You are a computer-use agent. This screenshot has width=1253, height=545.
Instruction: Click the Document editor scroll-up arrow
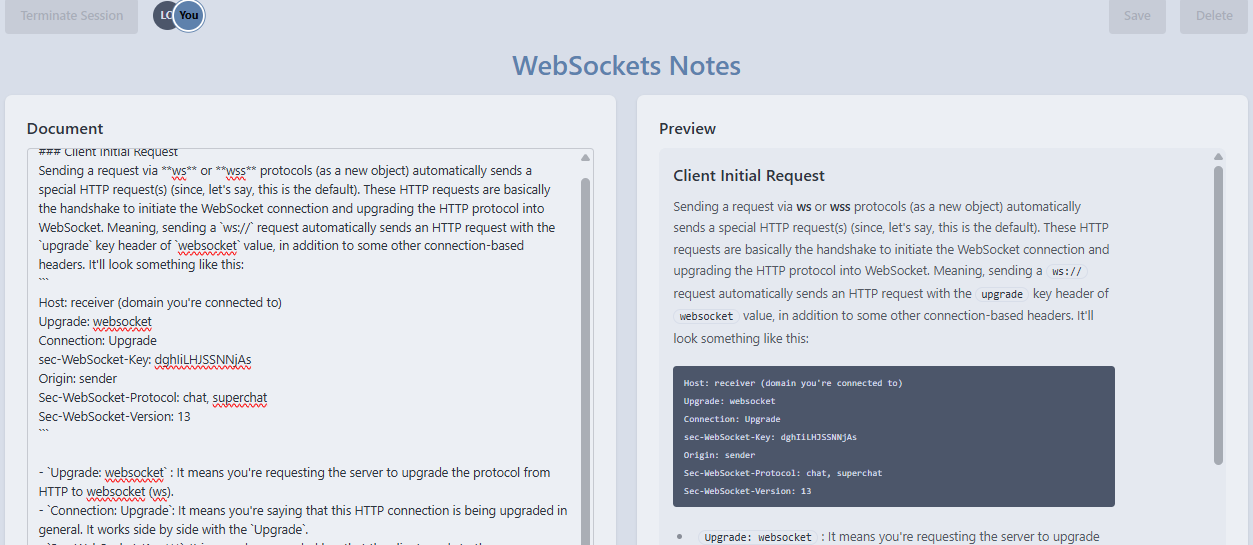[585, 157]
